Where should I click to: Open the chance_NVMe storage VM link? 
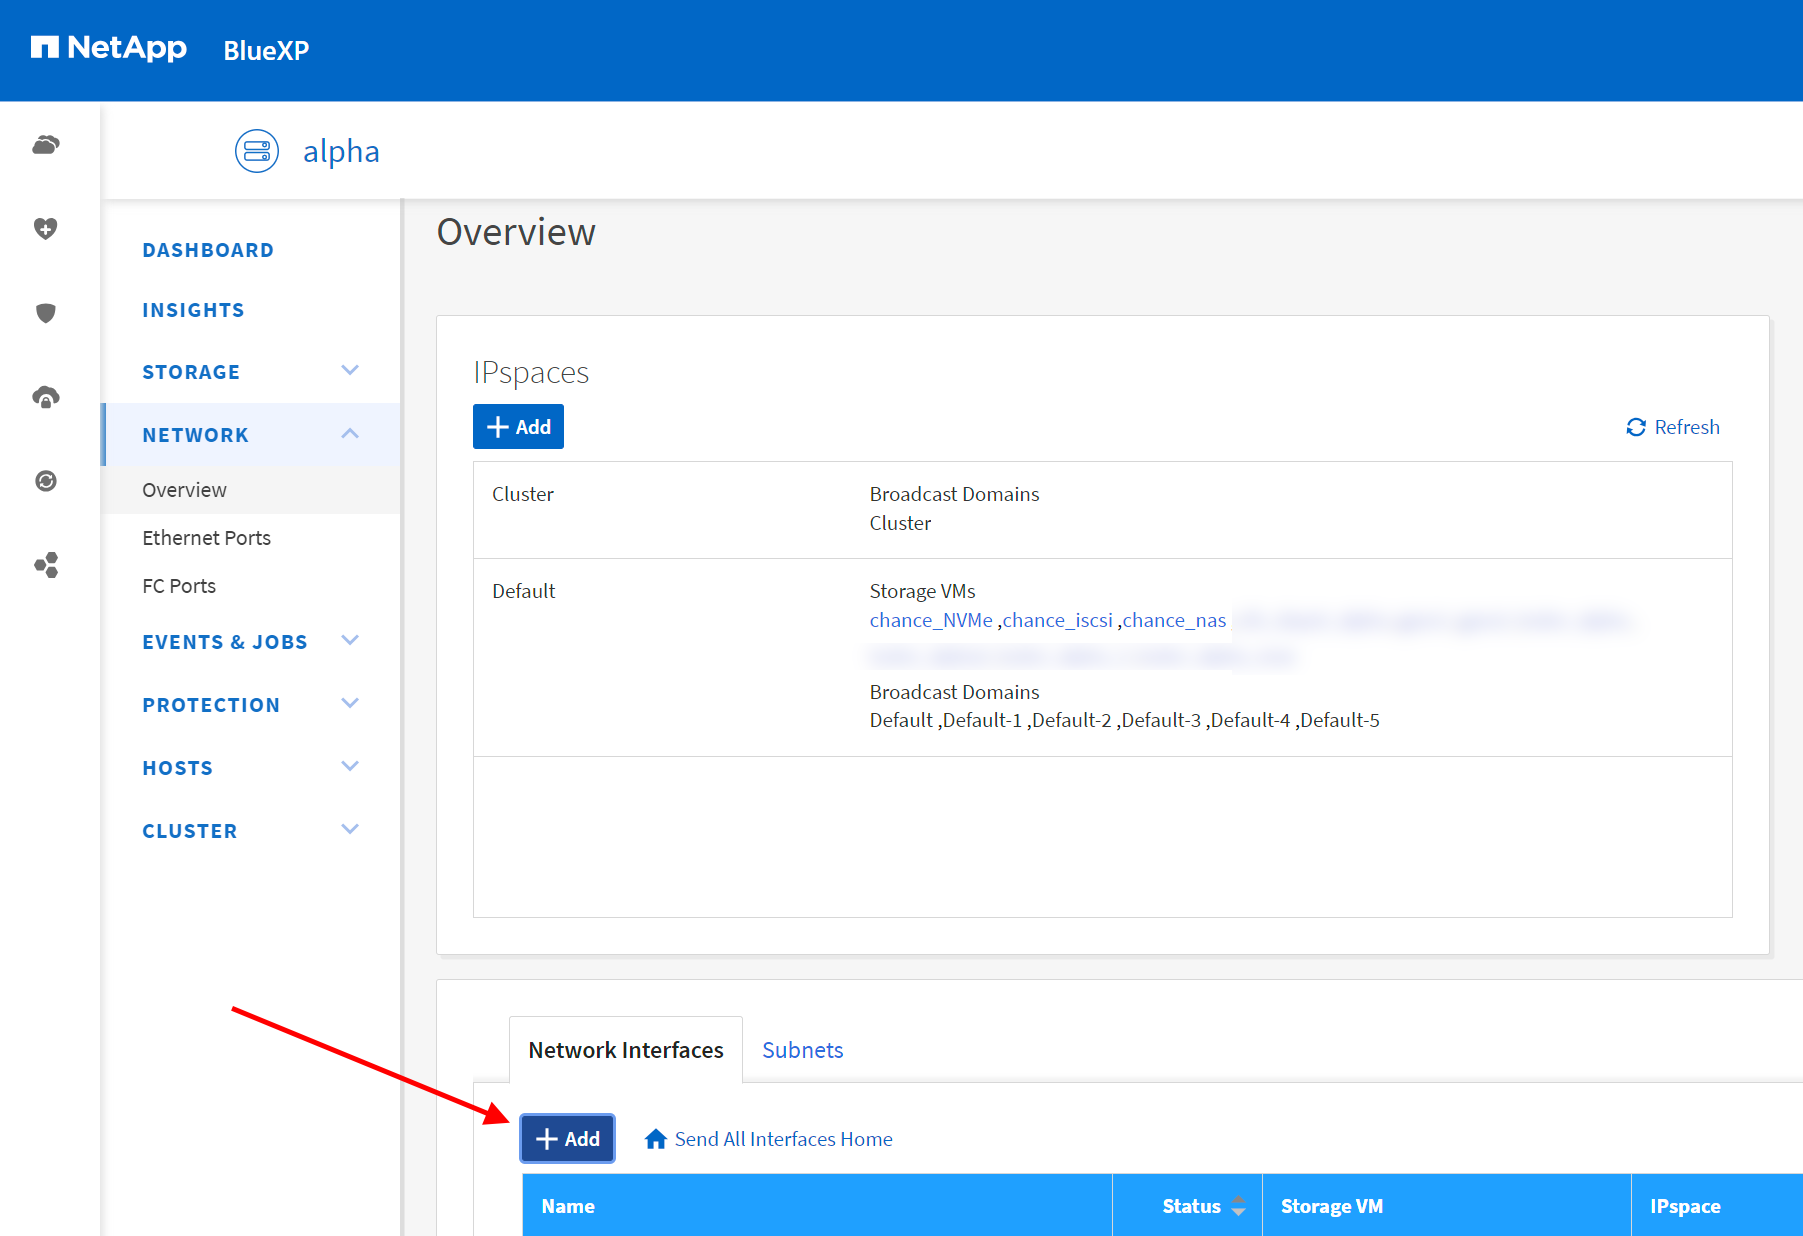tap(930, 620)
